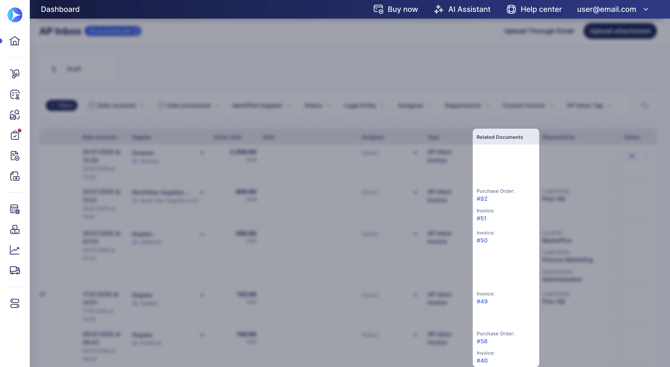Viewport: 670px width, 367px height.
Task: Open the Help center
Action: click(534, 9)
